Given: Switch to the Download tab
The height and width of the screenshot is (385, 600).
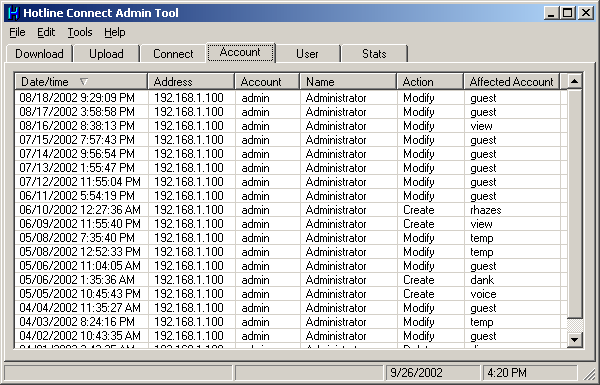Looking at the screenshot, I should click(39, 54).
